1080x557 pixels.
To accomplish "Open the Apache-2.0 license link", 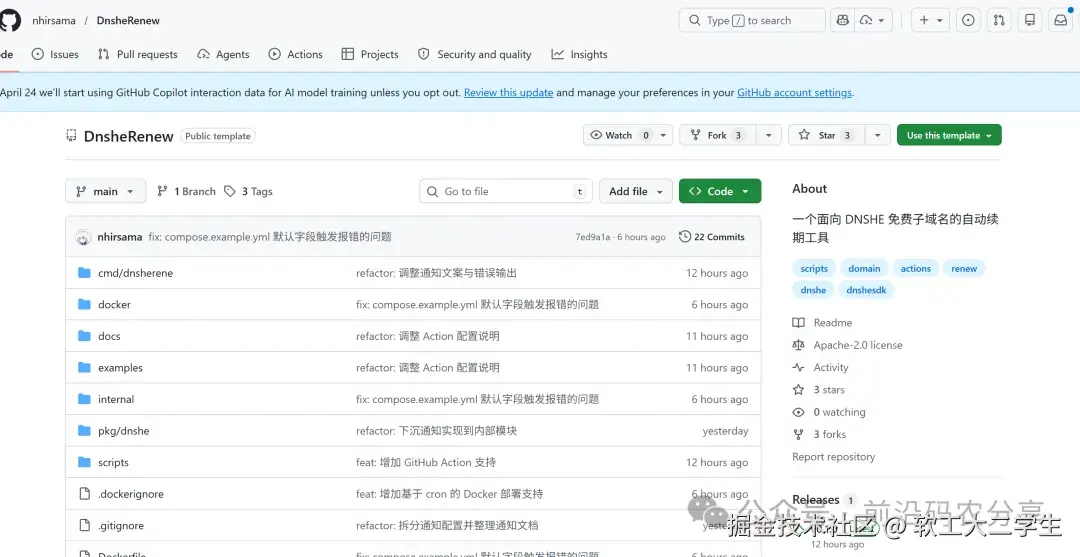I will (858, 345).
